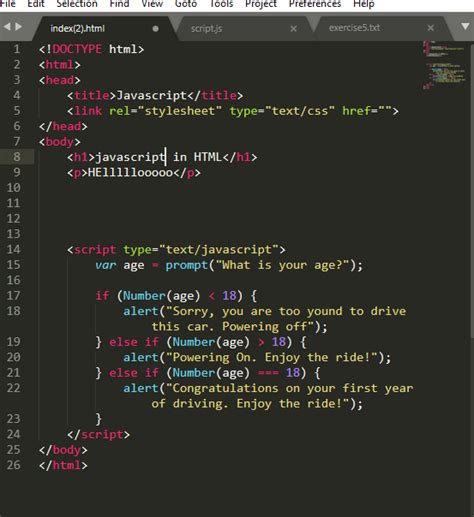
Task: Click the closing html tag on line 26
Action: click(x=63, y=465)
